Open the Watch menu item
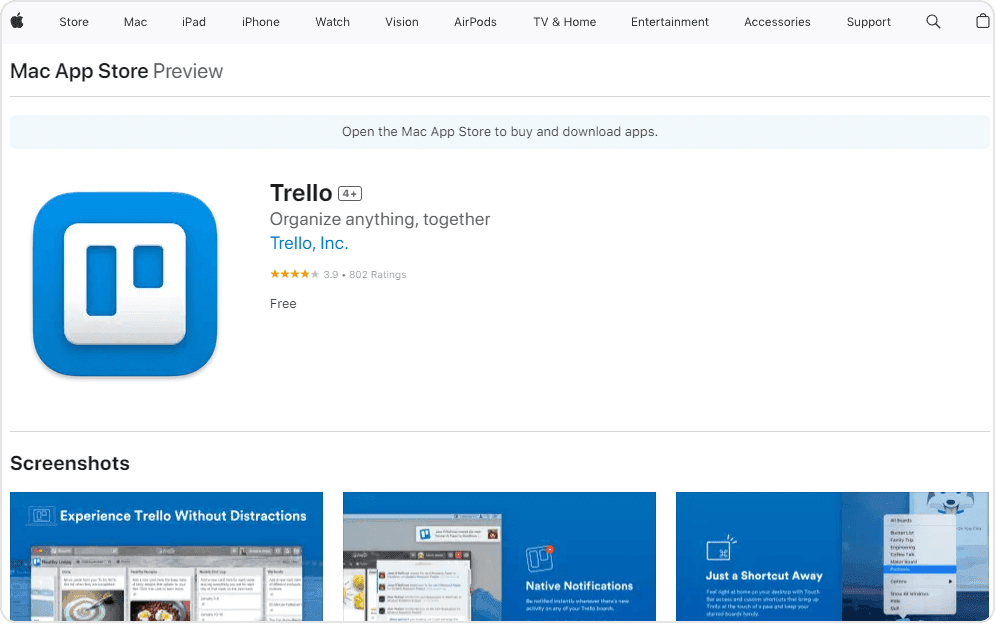The height and width of the screenshot is (624, 995). click(x=332, y=22)
